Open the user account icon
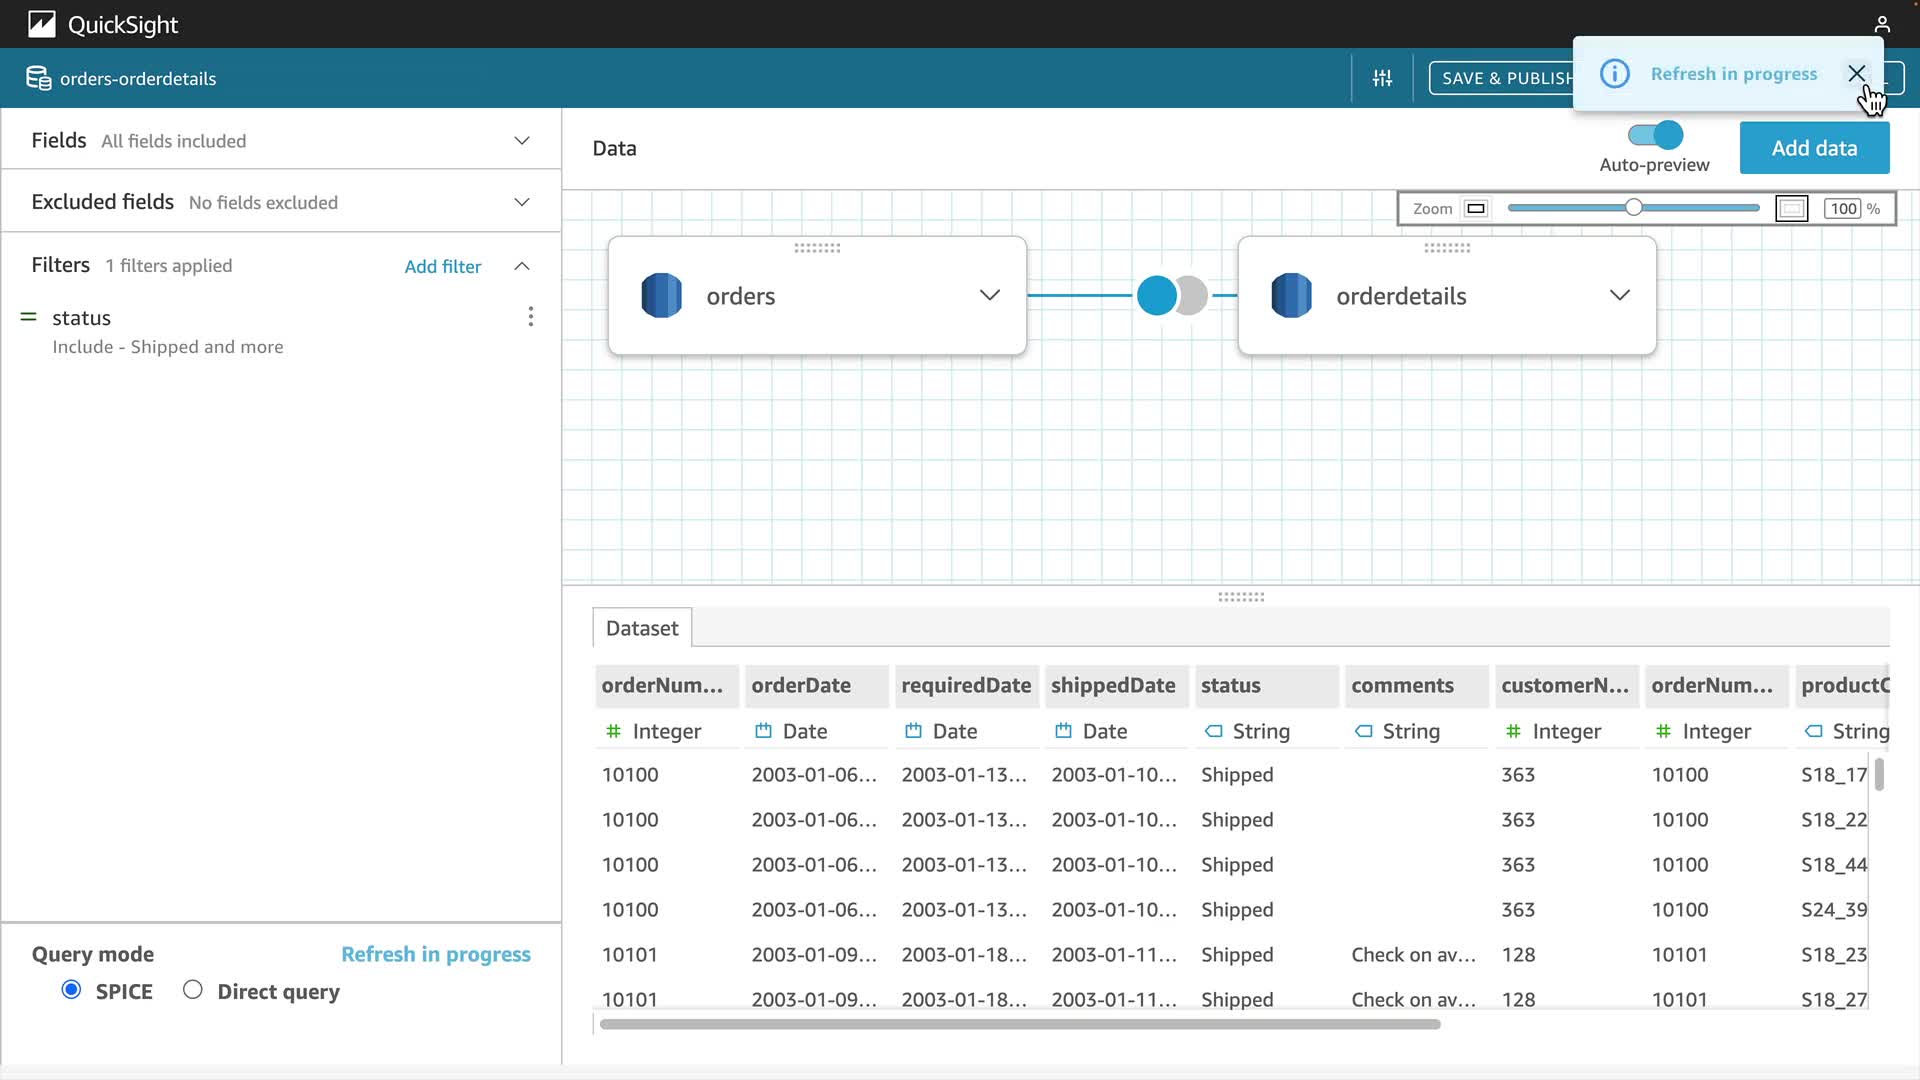This screenshot has width=1920, height=1080. (x=1882, y=24)
